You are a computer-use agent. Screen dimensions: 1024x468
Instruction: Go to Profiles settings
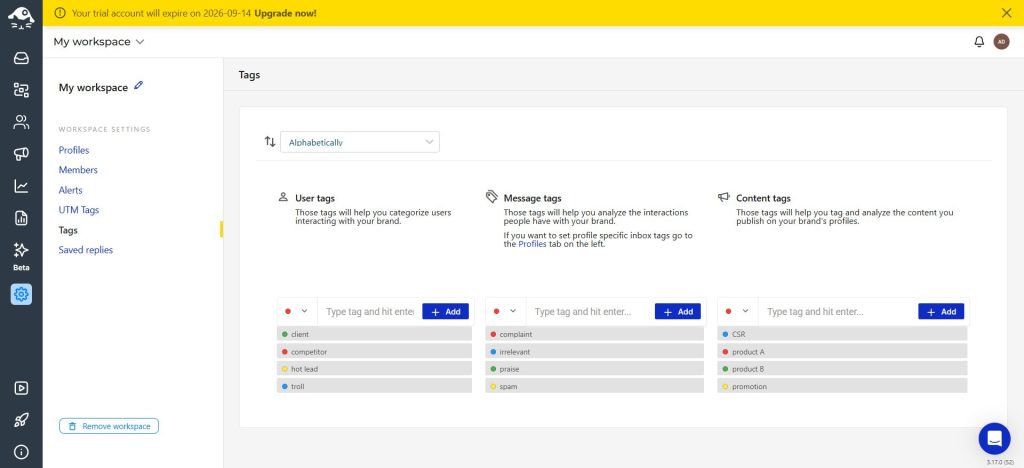point(74,150)
